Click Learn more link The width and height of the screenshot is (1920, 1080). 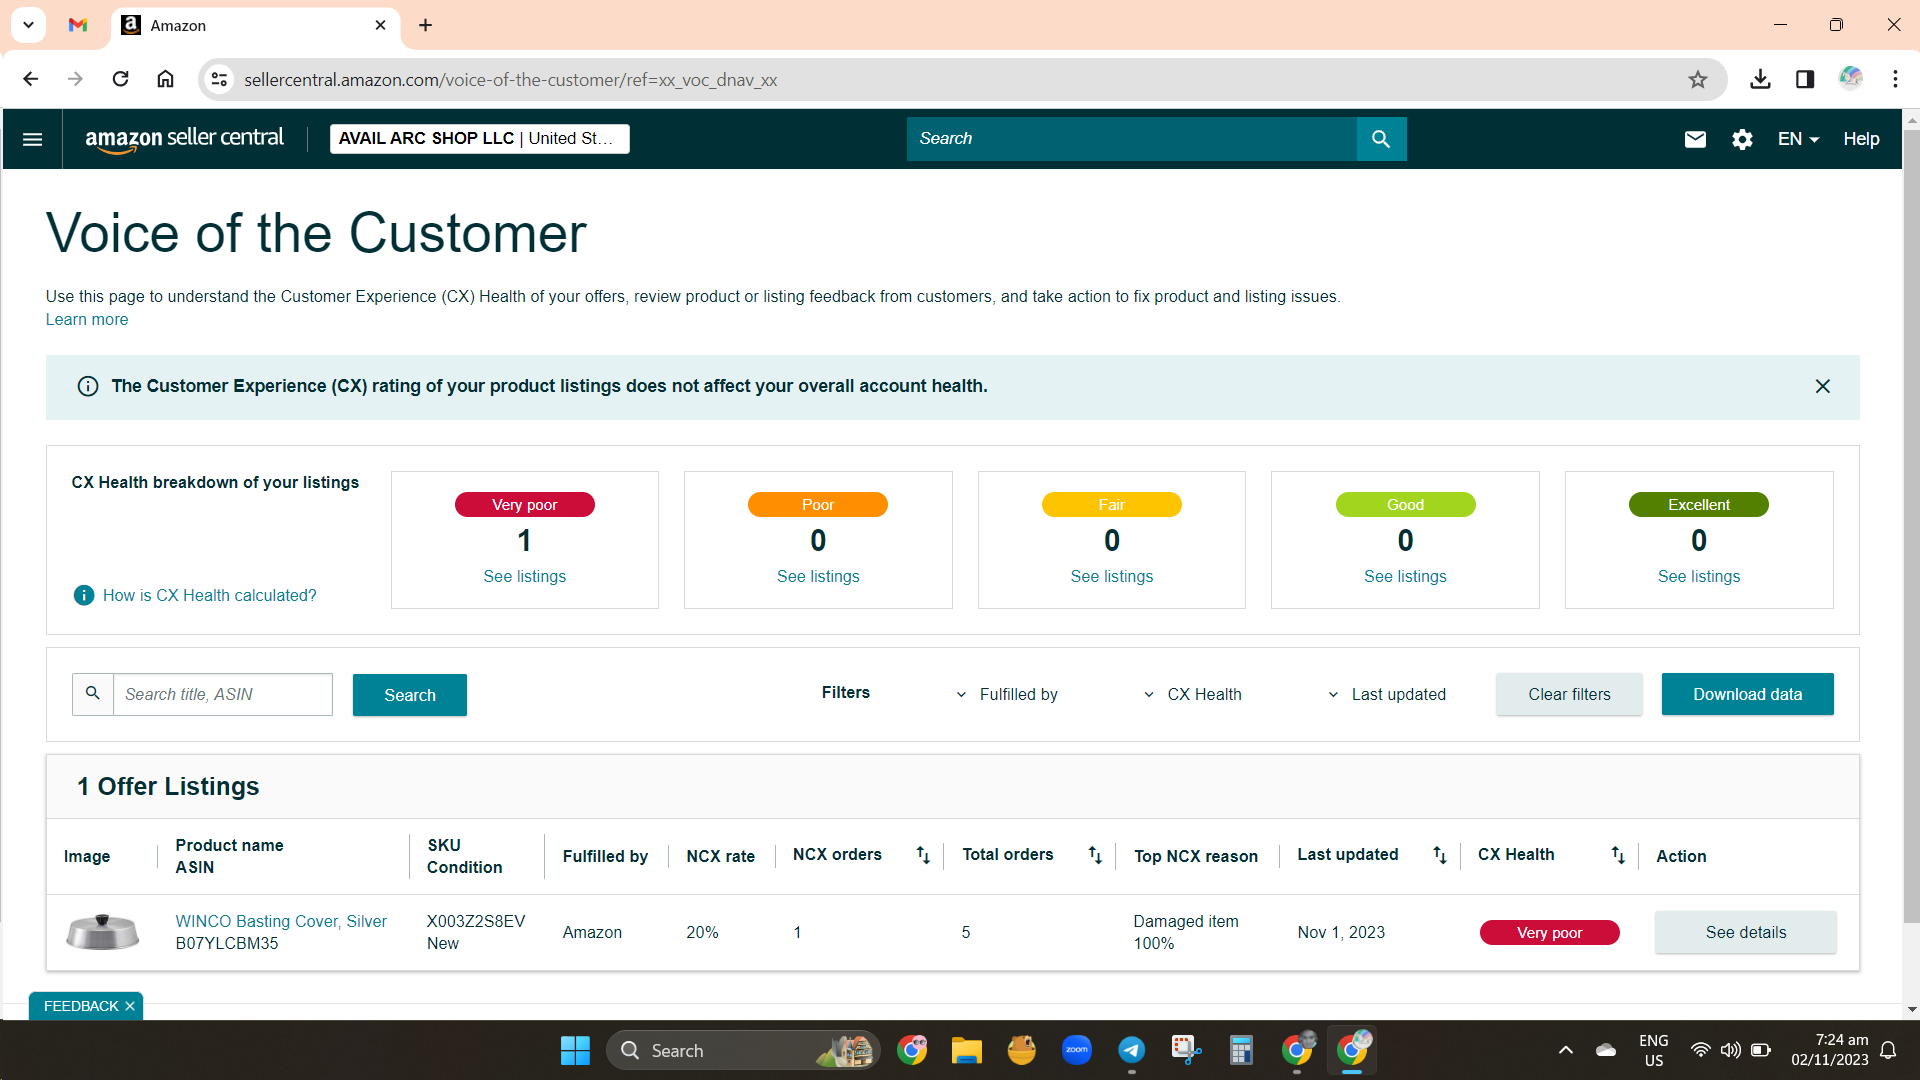(x=87, y=320)
